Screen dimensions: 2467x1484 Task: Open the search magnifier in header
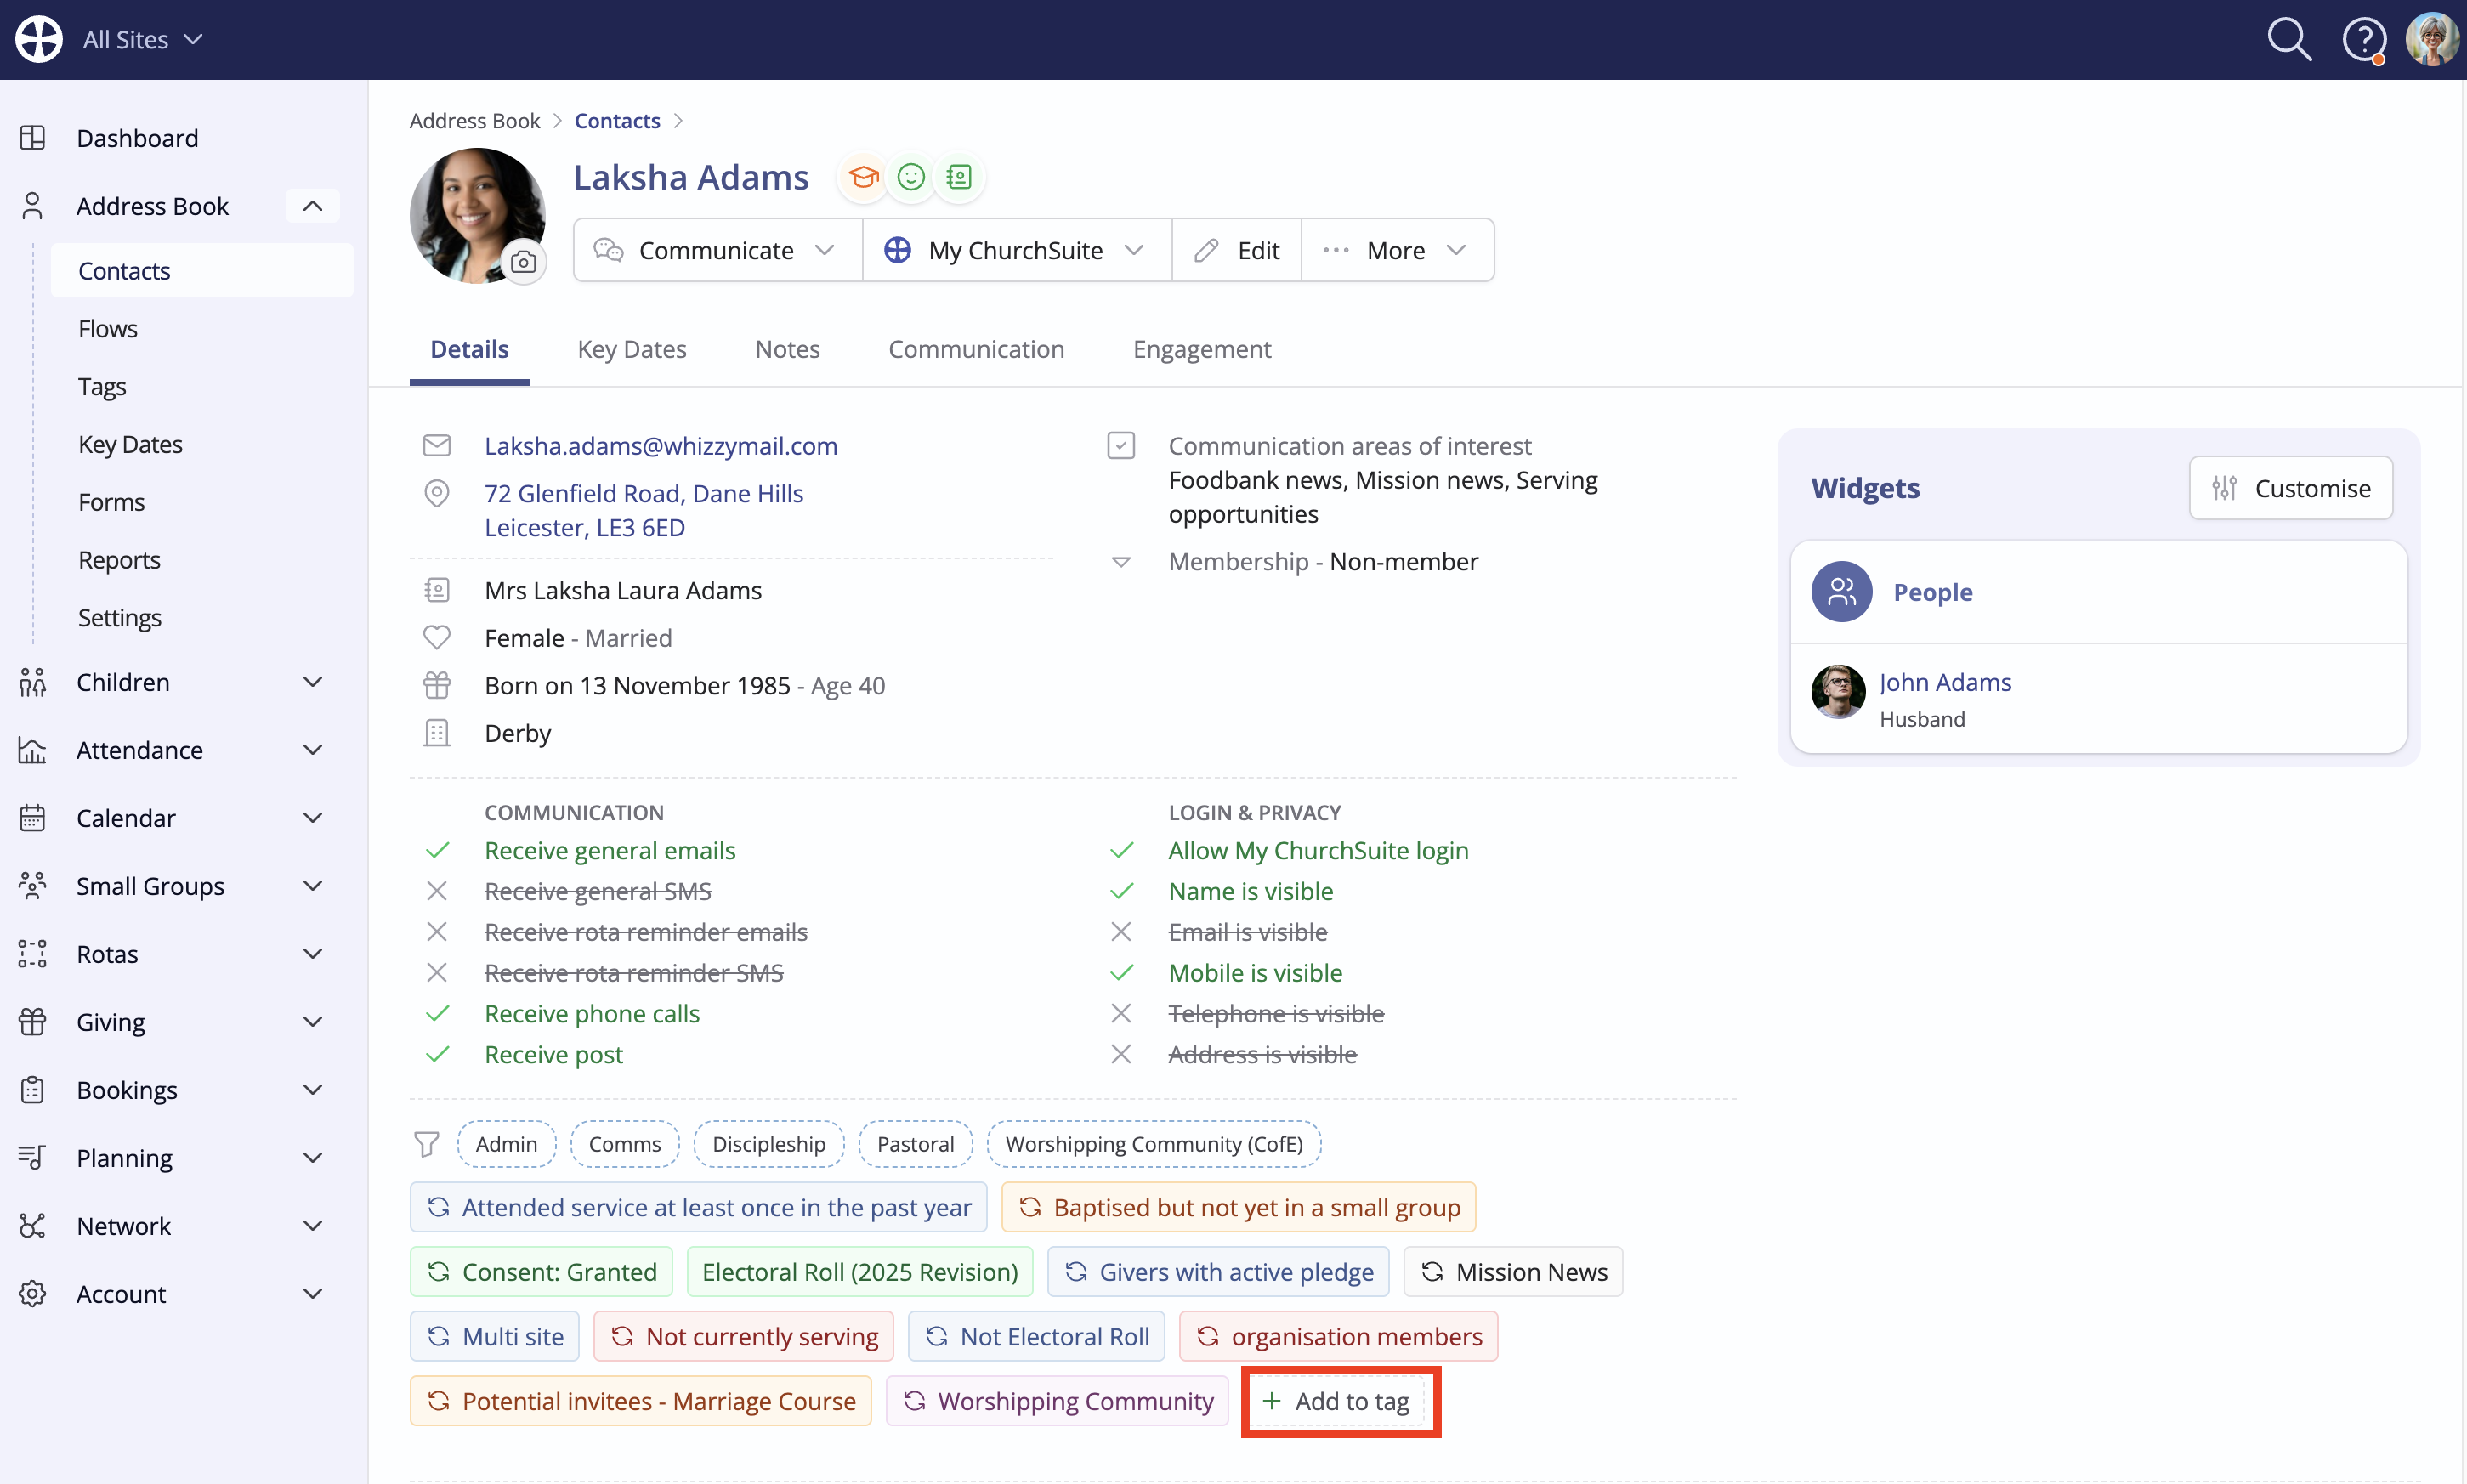tap(2288, 39)
